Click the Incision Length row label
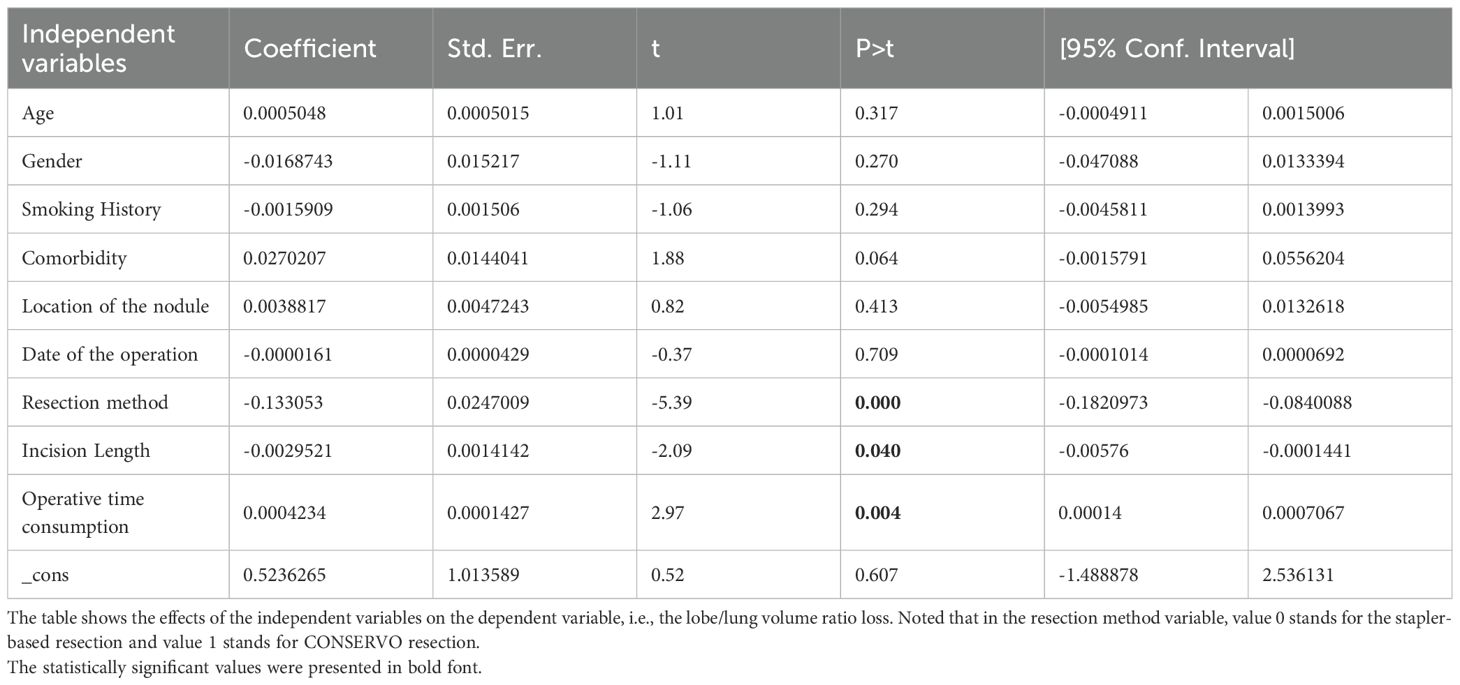 coord(86,450)
